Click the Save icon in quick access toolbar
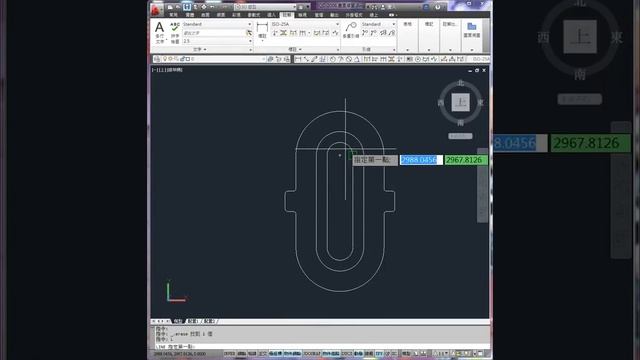The image size is (640, 360). (x=187, y=7)
